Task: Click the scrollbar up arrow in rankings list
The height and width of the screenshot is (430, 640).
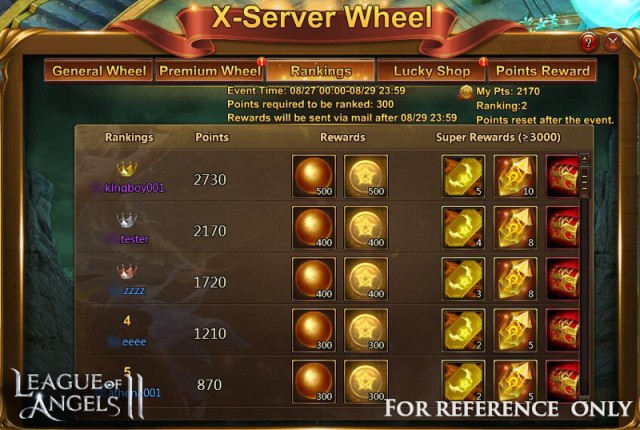Action: [584, 159]
